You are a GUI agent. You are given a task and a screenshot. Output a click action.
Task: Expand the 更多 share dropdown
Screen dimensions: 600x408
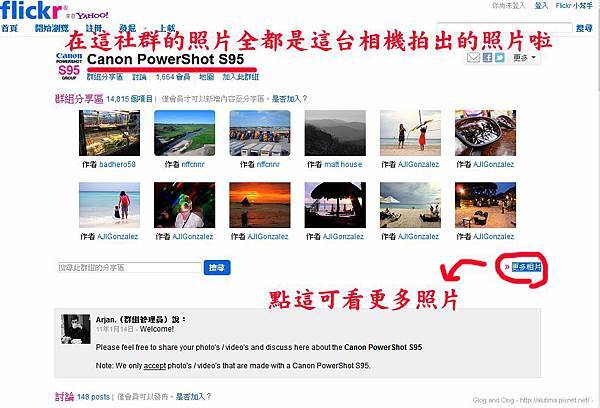524,58
